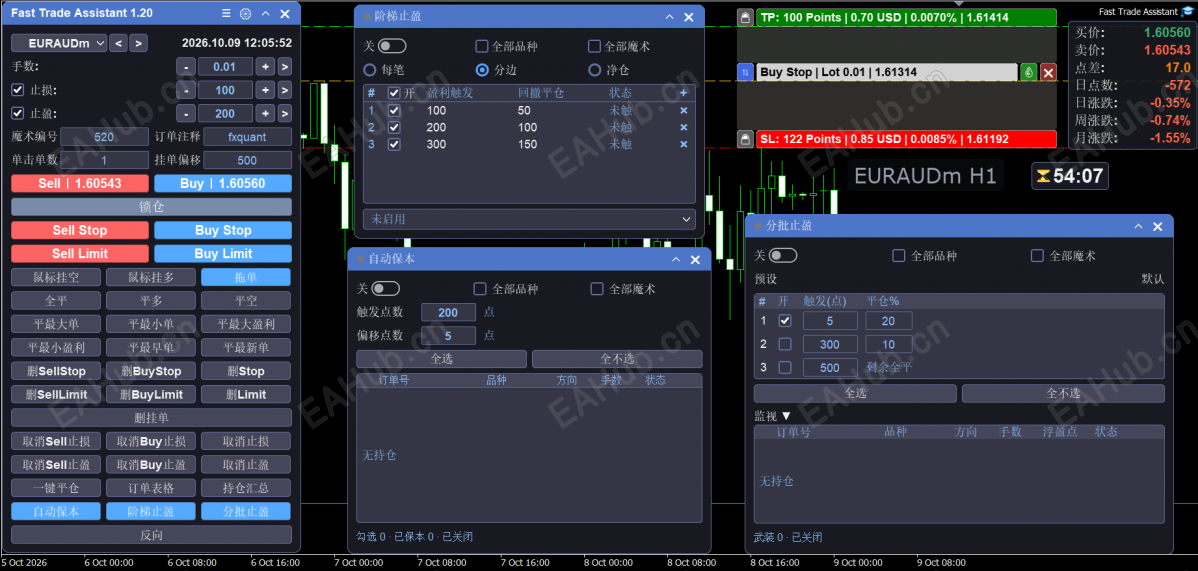The width and height of the screenshot is (1198, 571).
Task: Click the hourglass countdown timer 54:07
Action: [1070, 177]
